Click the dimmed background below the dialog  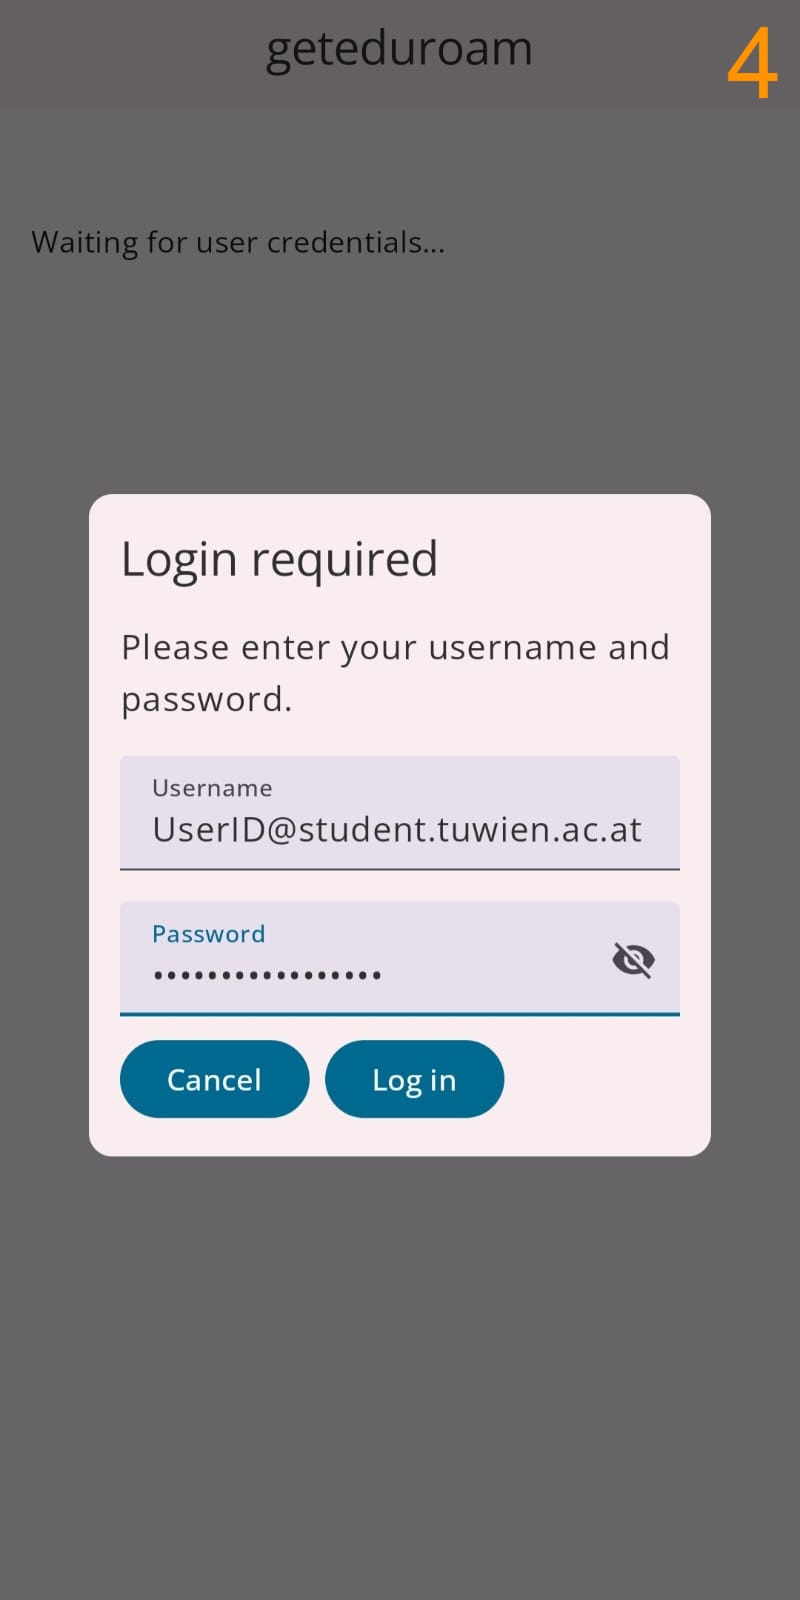pos(400,1380)
